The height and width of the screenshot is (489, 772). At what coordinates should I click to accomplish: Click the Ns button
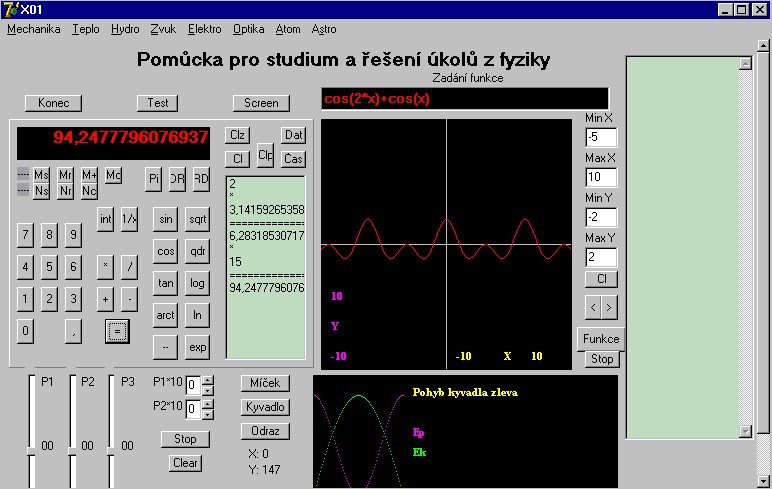(x=41, y=191)
